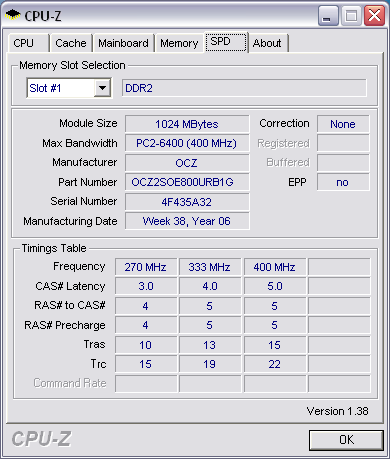Click the Slot #1 combo box
The image size is (390, 459).
(x=69, y=88)
